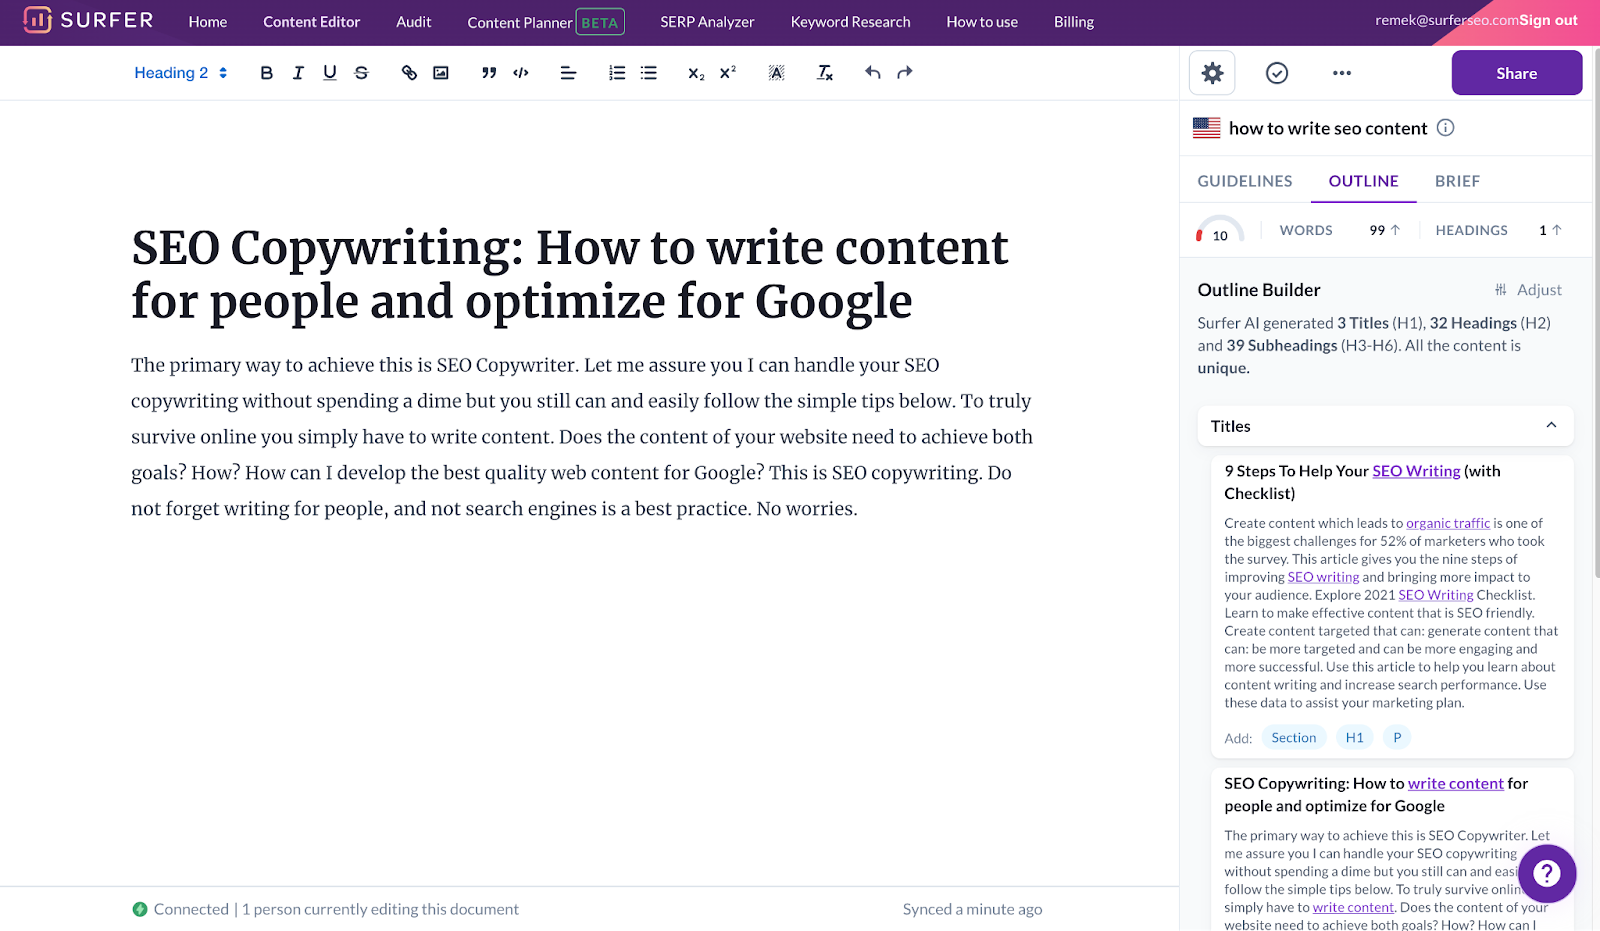Screen dimensions: 1600x931
Task: Open the Heading 2 style dropdown
Action: pos(181,73)
